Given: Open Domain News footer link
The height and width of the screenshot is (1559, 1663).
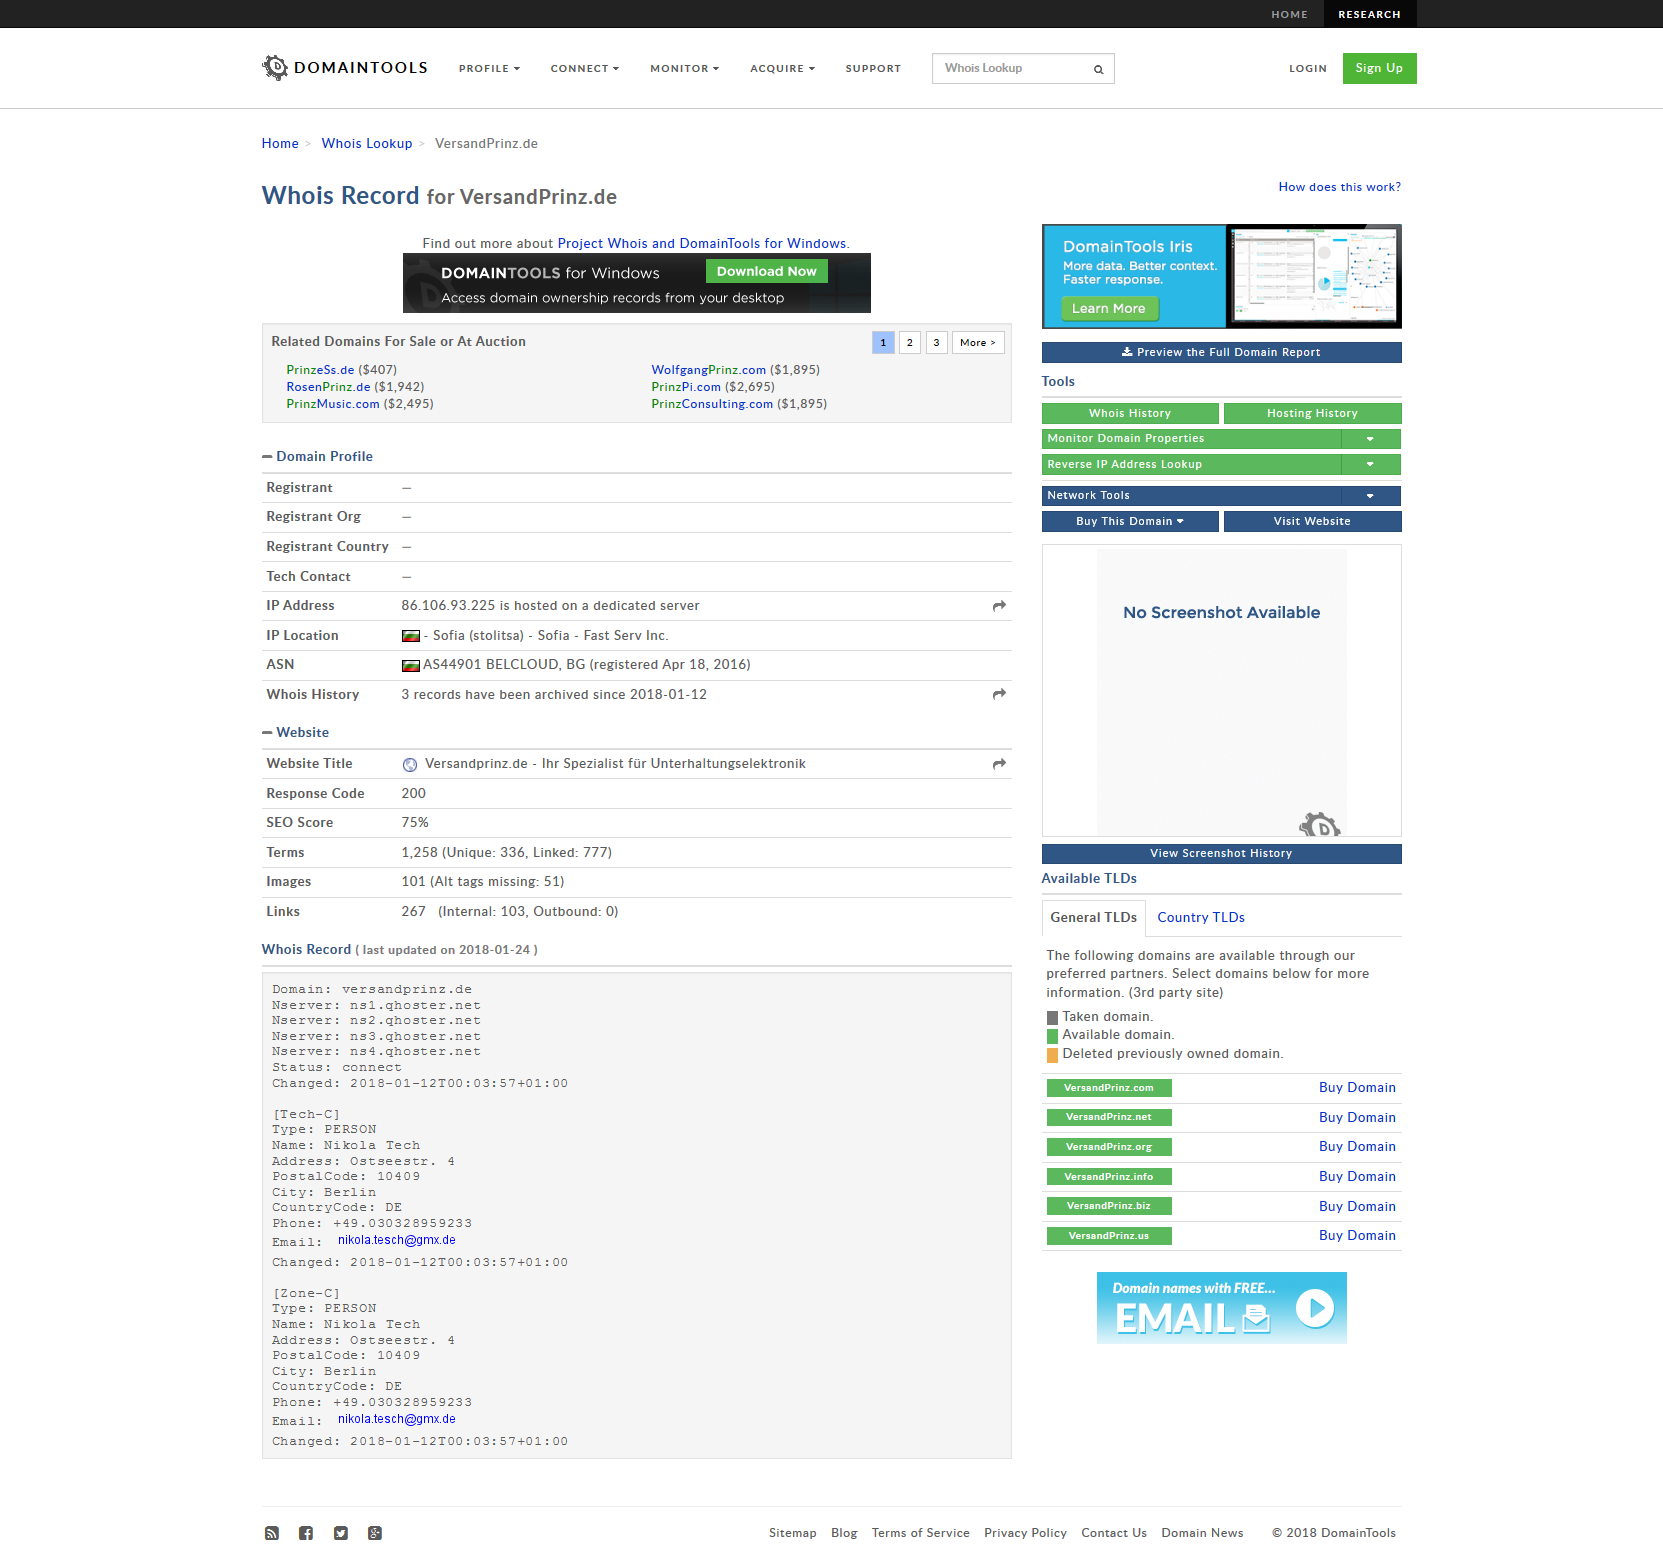Looking at the screenshot, I should tap(1202, 1533).
